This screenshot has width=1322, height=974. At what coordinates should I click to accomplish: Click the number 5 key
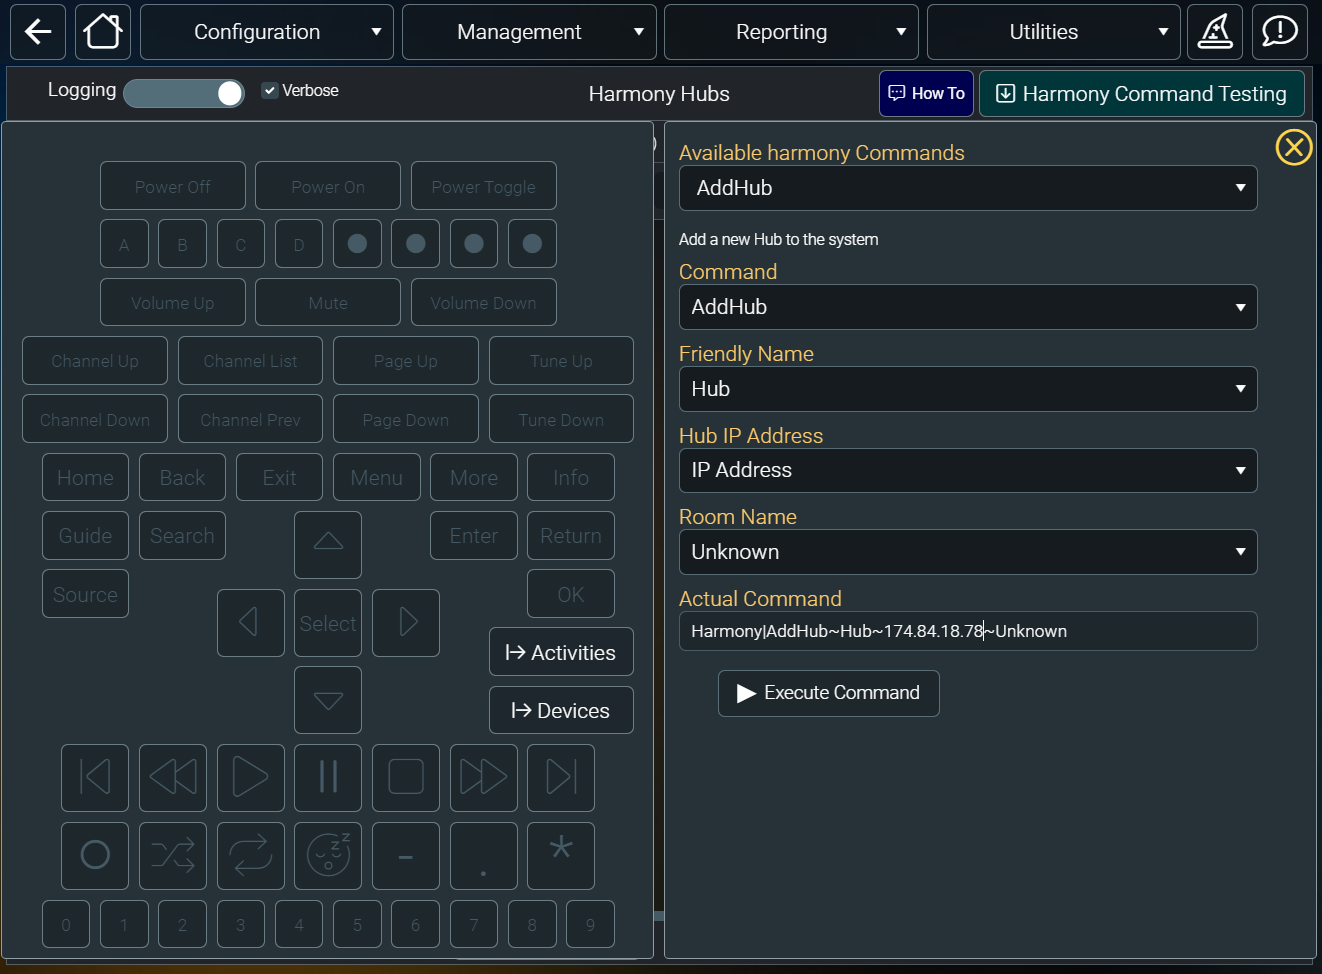click(x=357, y=924)
